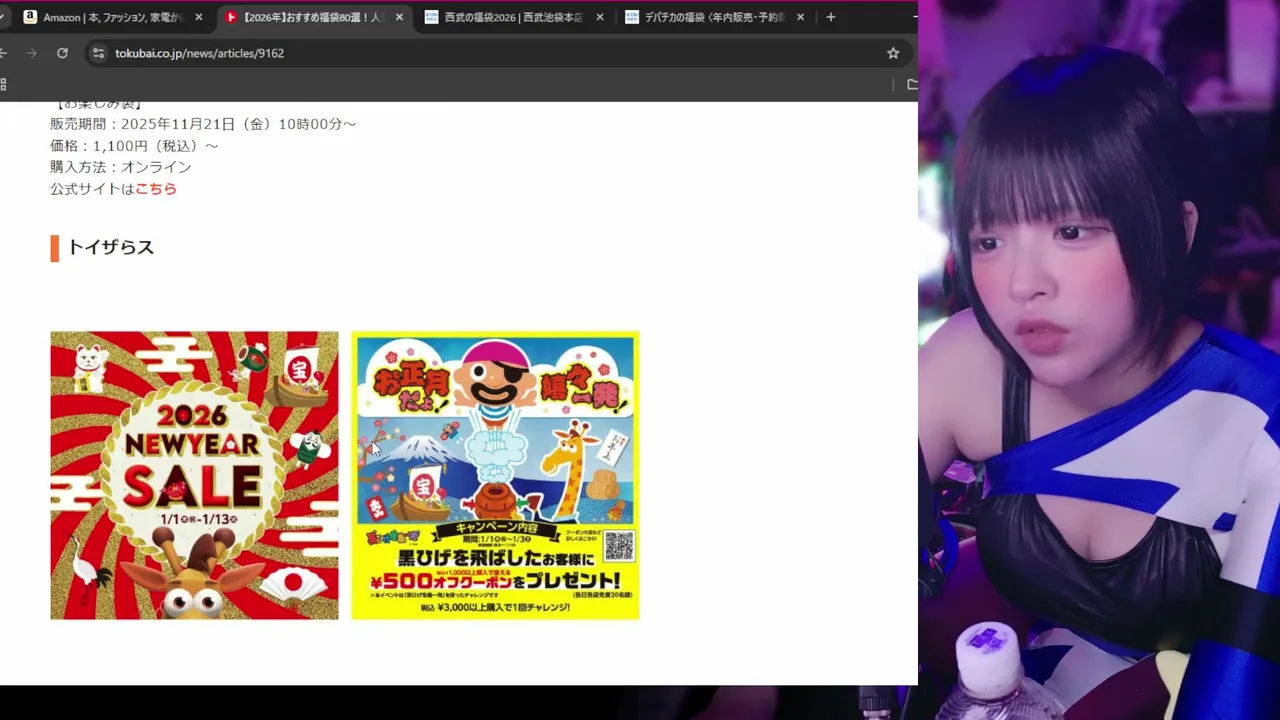Open the 西武の福袋2026 tab
The height and width of the screenshot is (720, 1280).
514,17
